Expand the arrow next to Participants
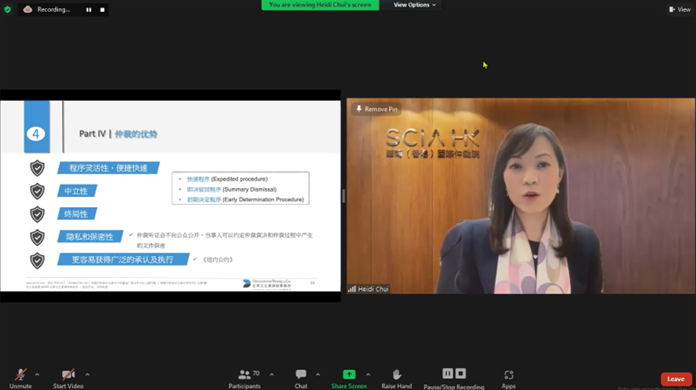Image resolution: width=696 pixels, height=390 pixels. point(272,375)
